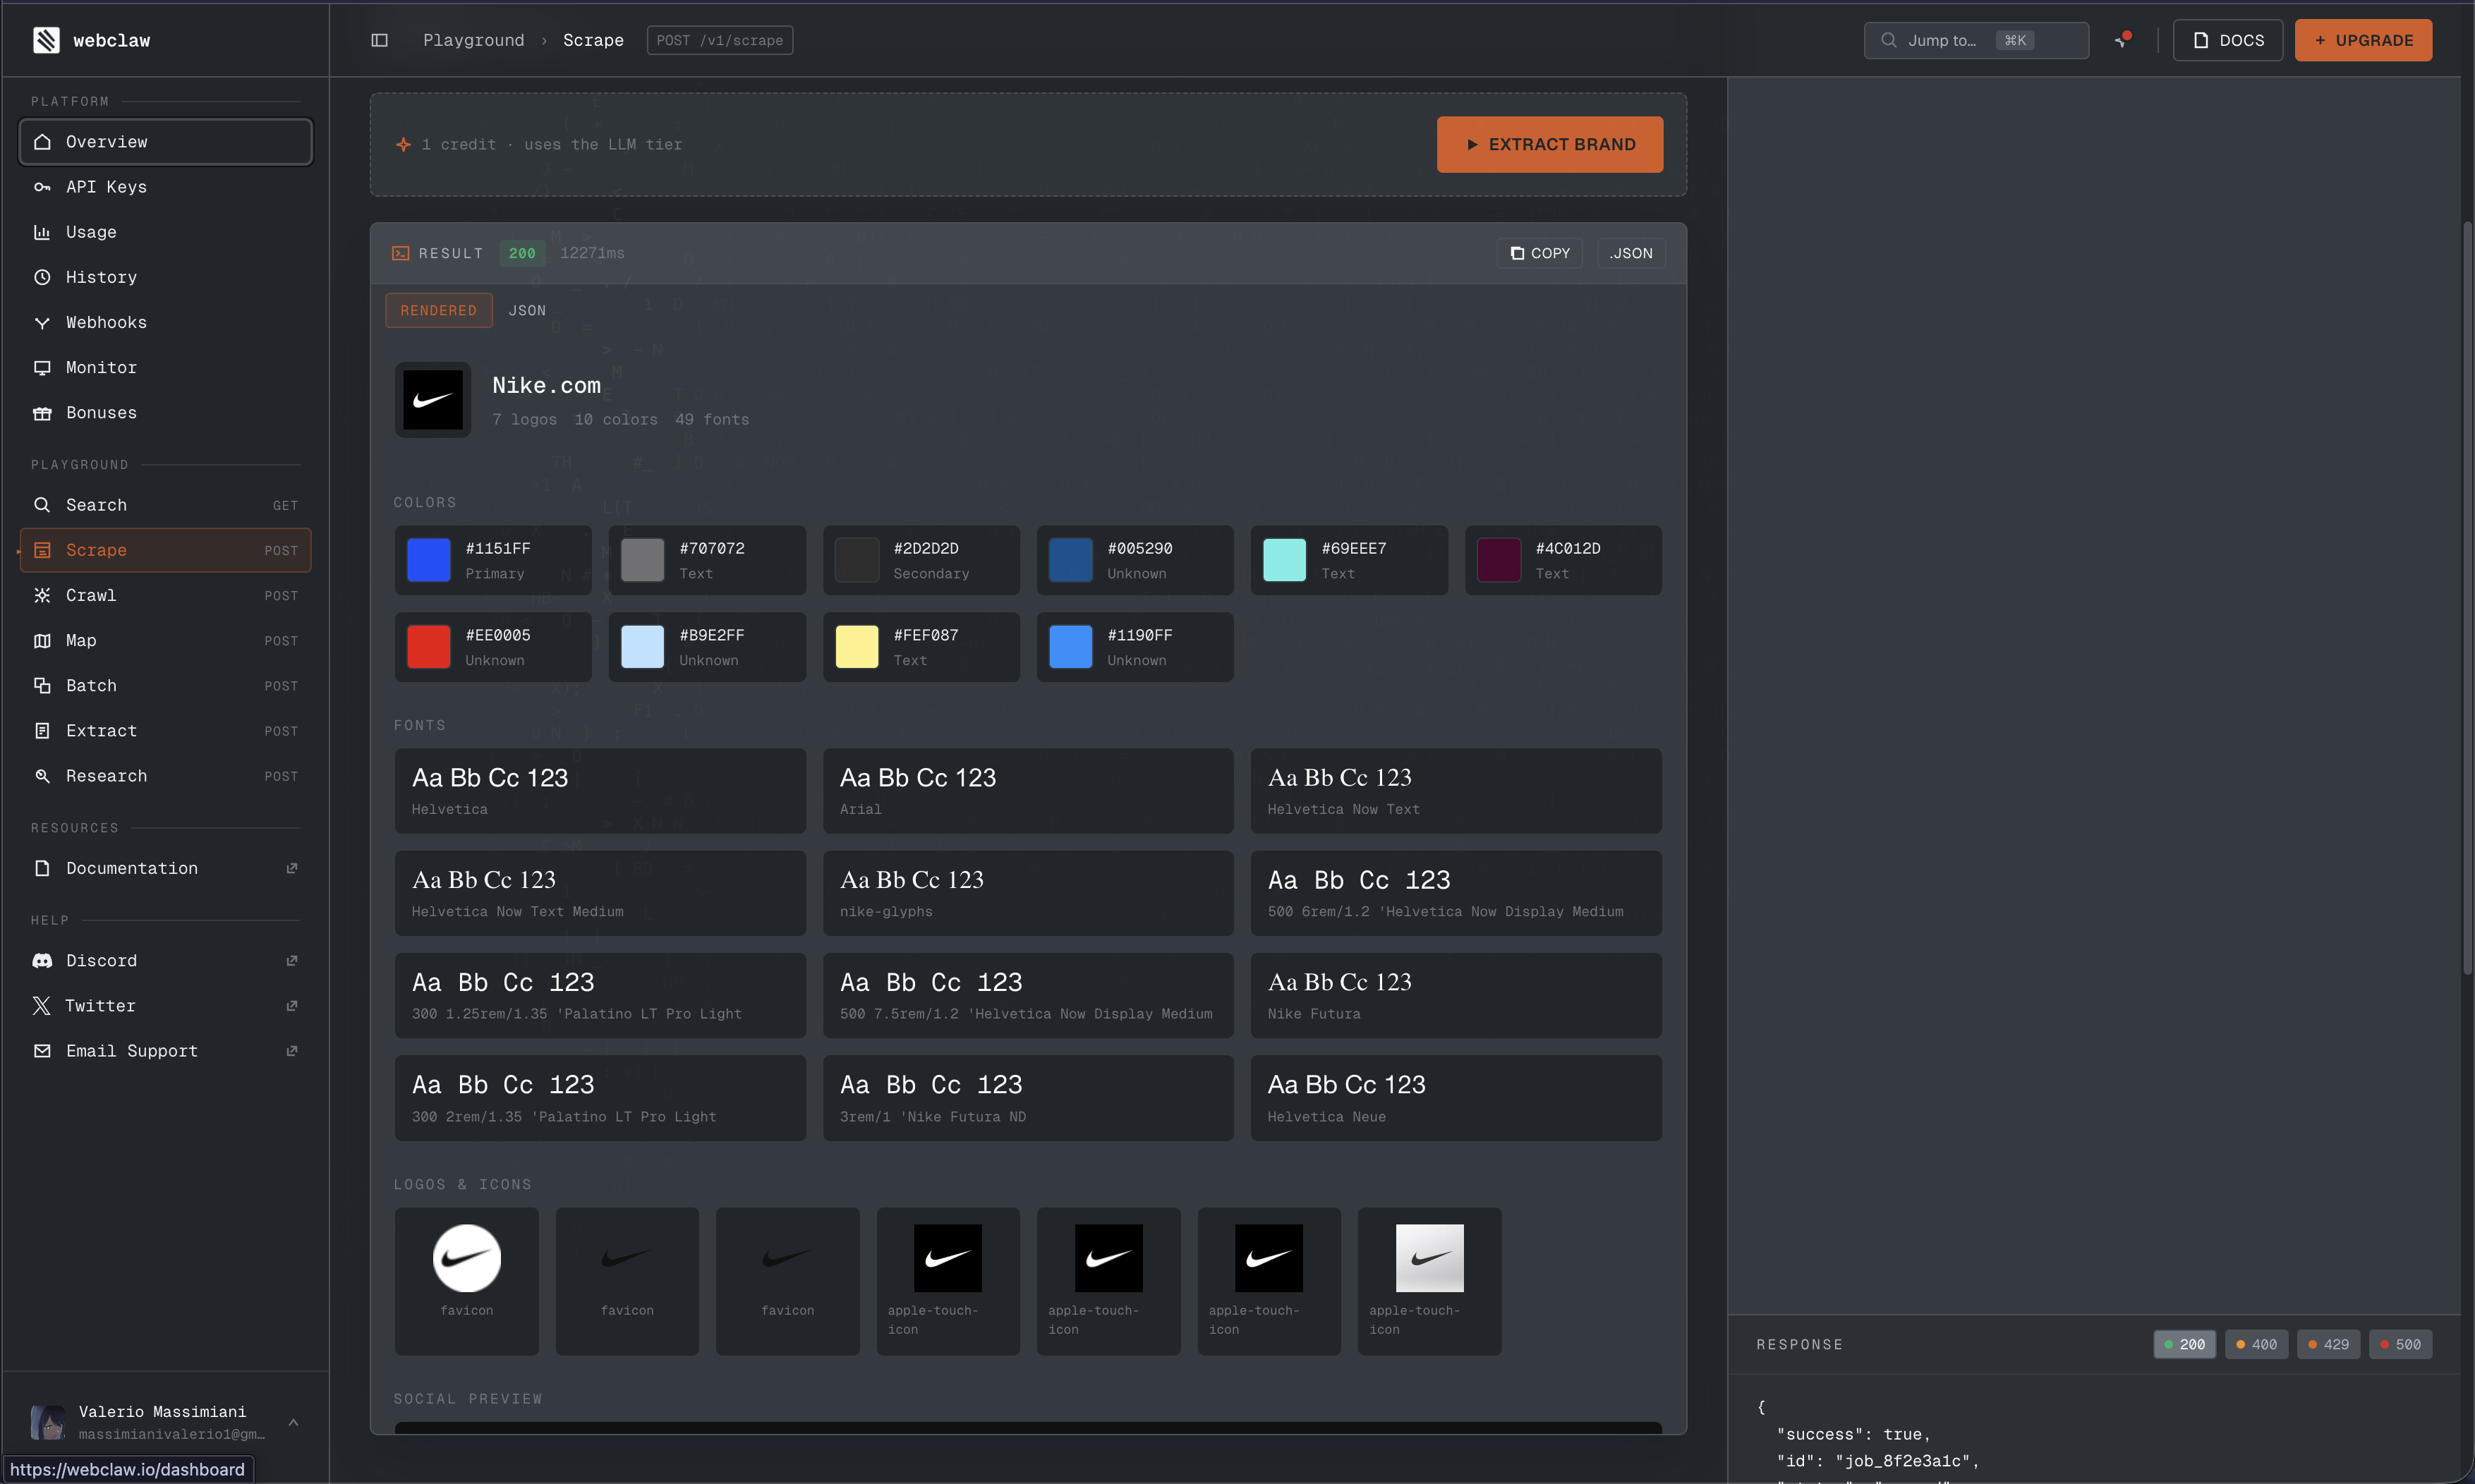This screenshot has height=1484, width=2475.
Task: Click the Scrape sidebar icon
Action: (42, 550)
